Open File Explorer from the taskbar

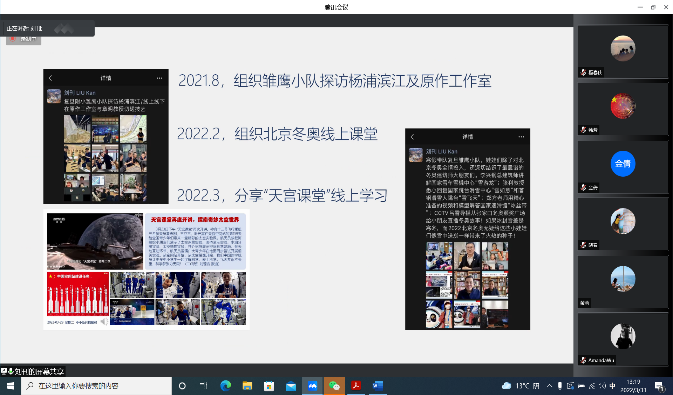pyautogui.click(x=247, y=386)
